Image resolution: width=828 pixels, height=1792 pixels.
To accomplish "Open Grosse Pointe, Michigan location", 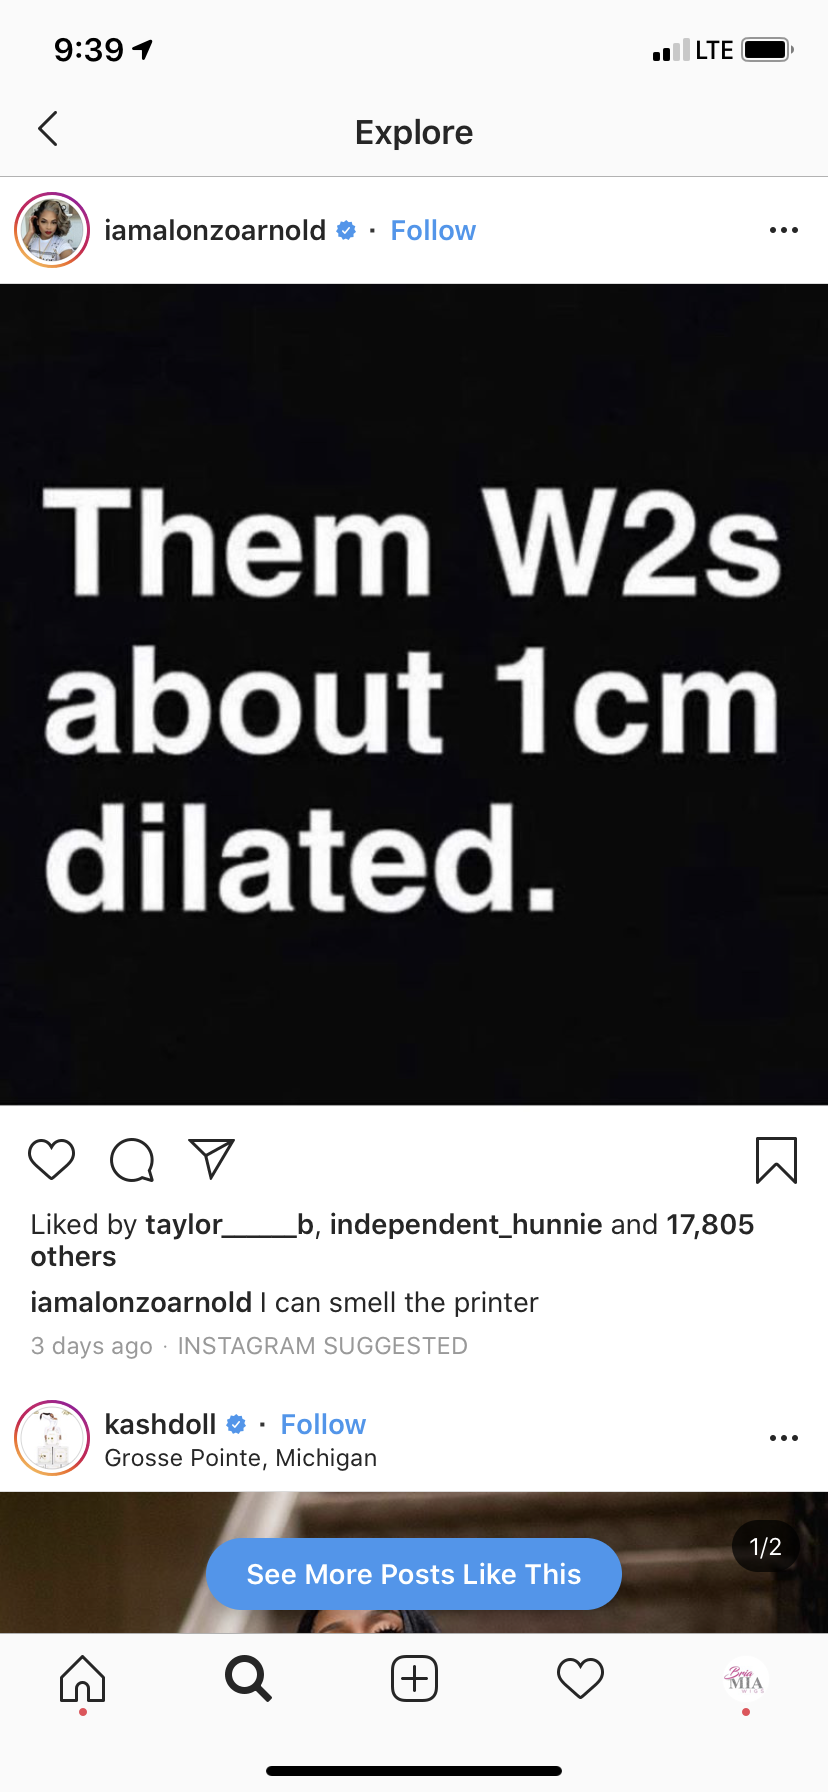I will [241, 1458].
